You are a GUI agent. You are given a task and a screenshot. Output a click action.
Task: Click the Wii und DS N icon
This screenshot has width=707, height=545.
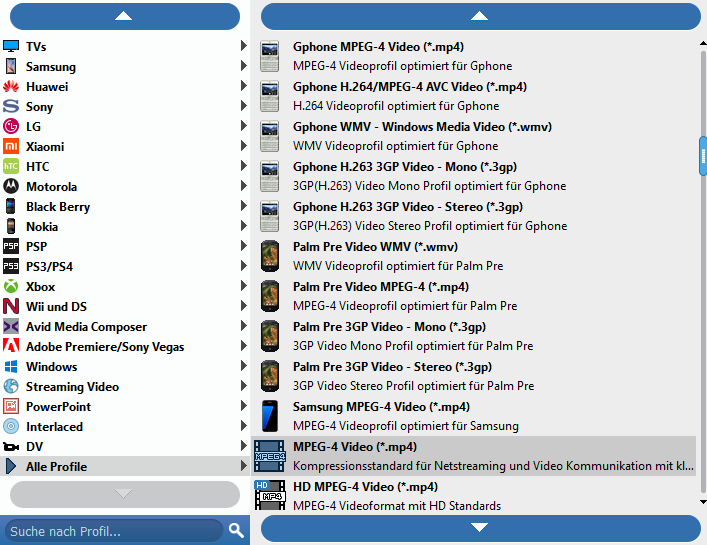(11, 306)
